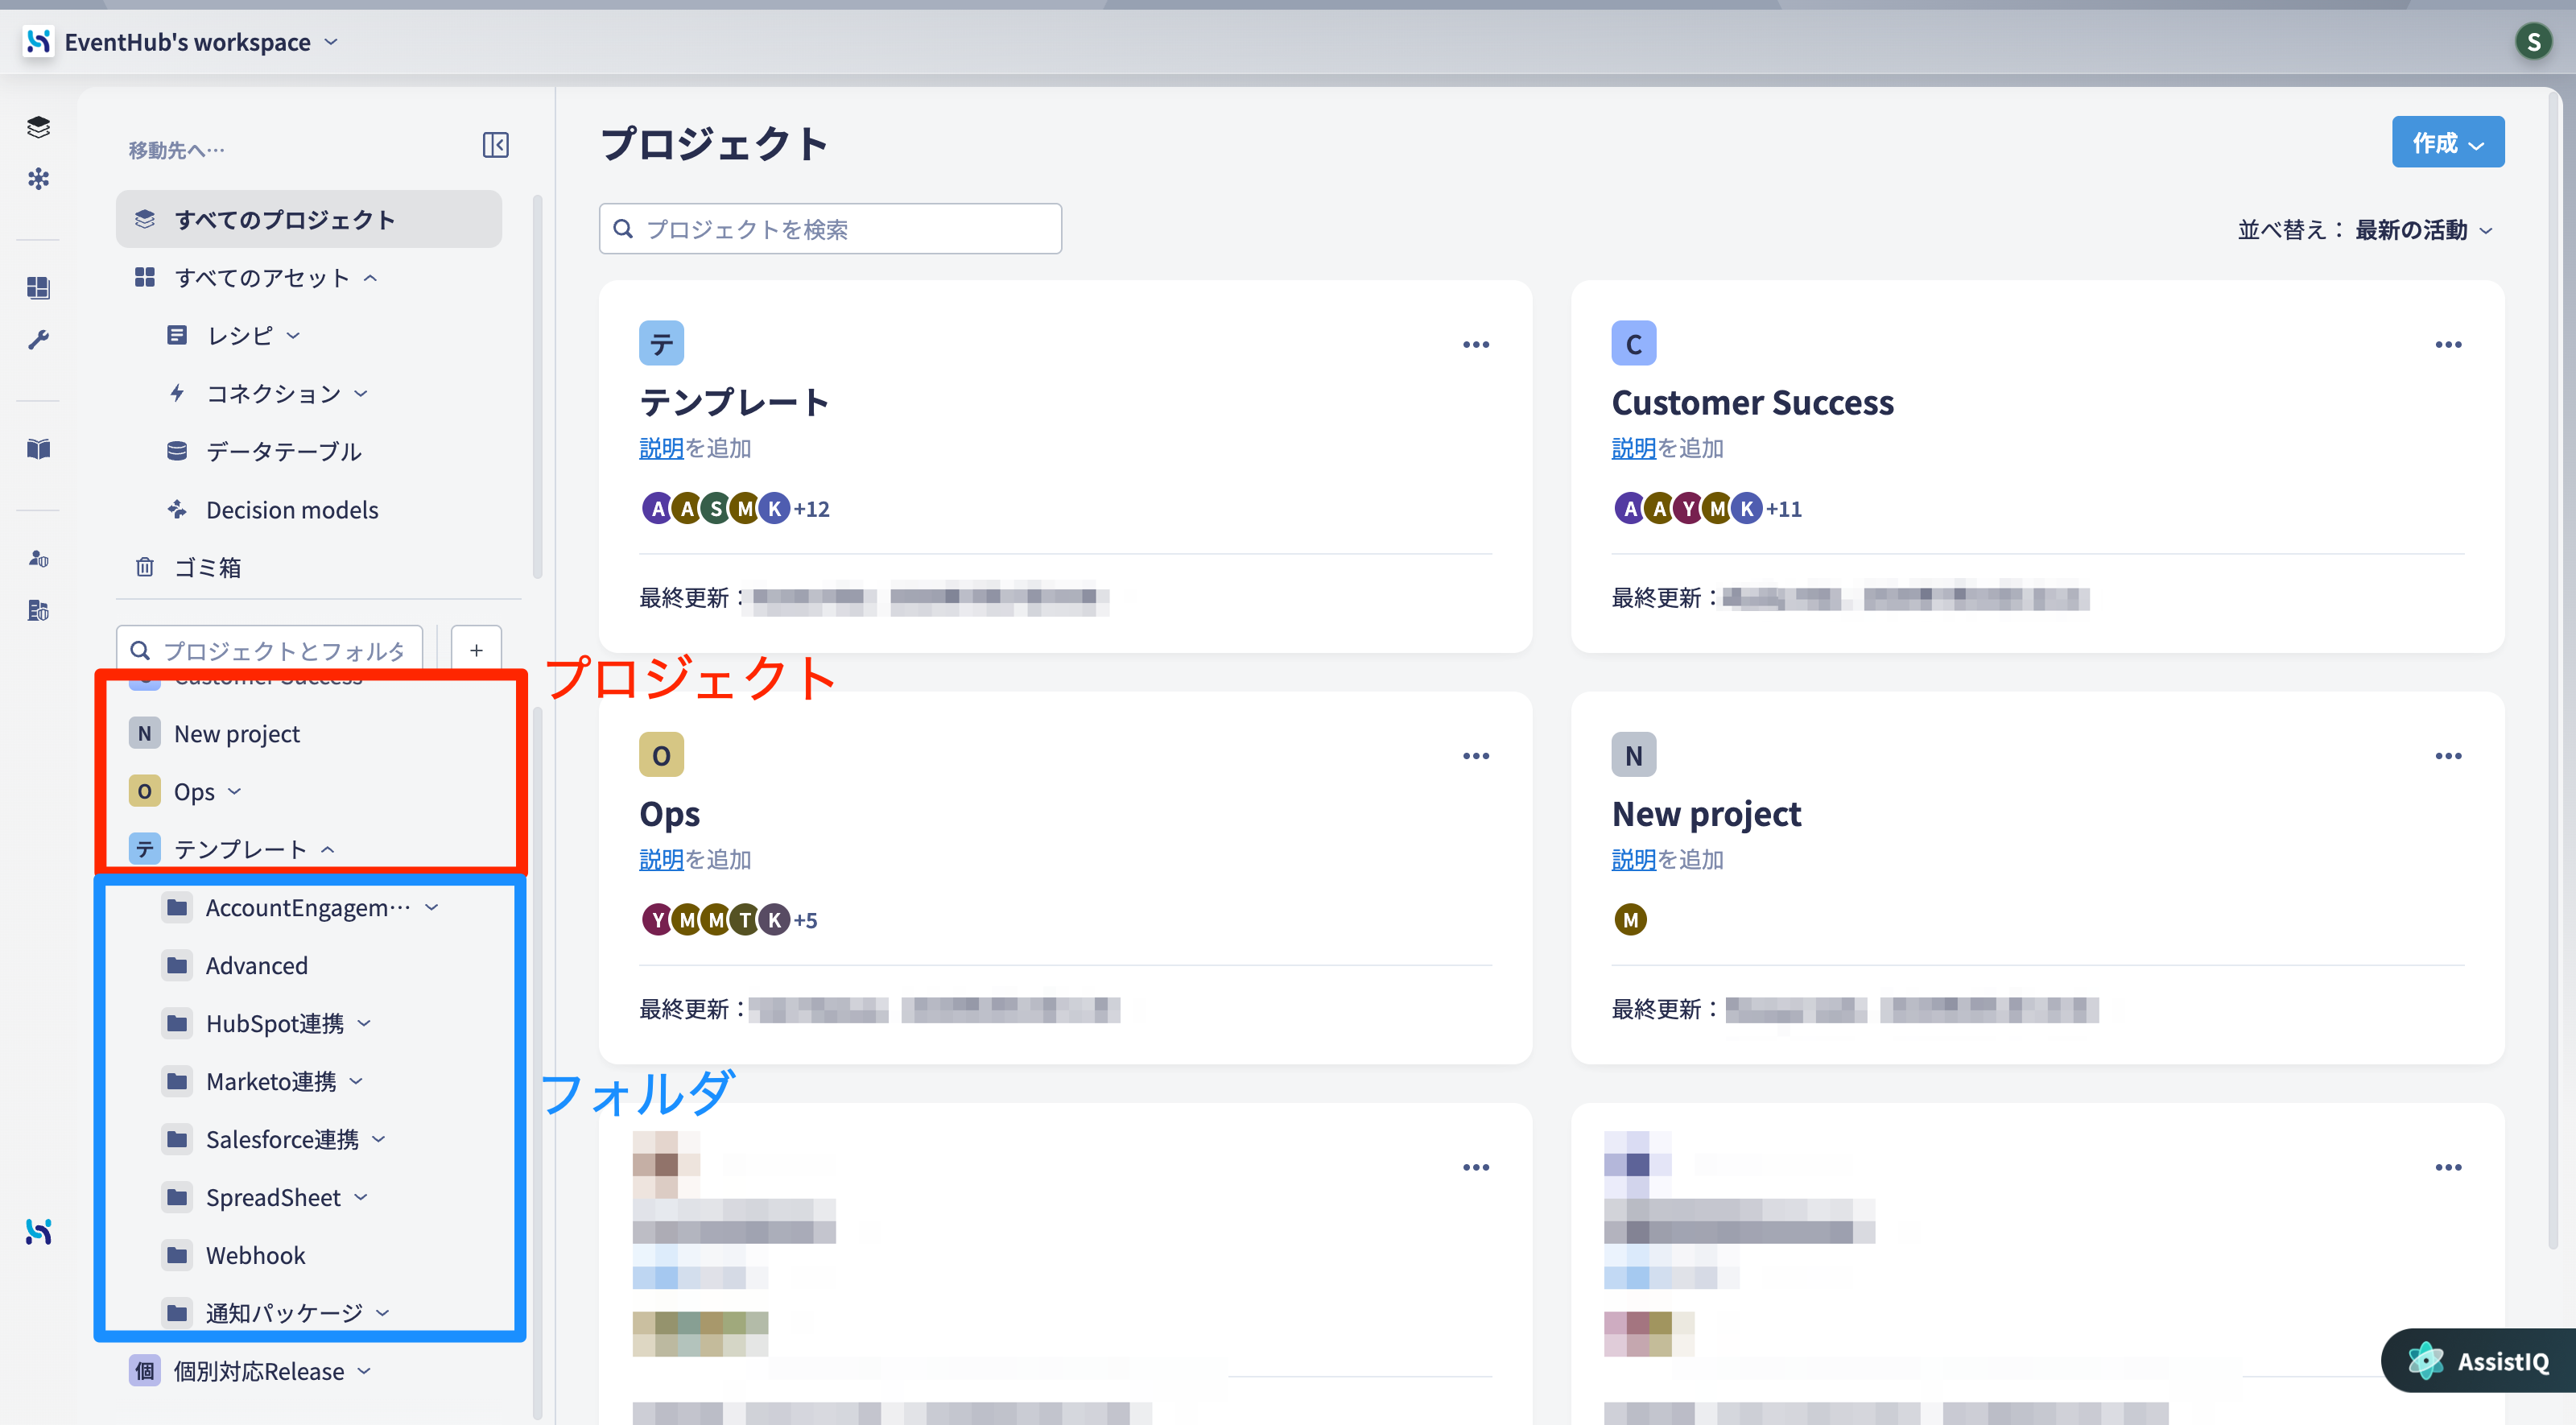Open the EventHub's workspace dropdown

(x=201, y=41)
